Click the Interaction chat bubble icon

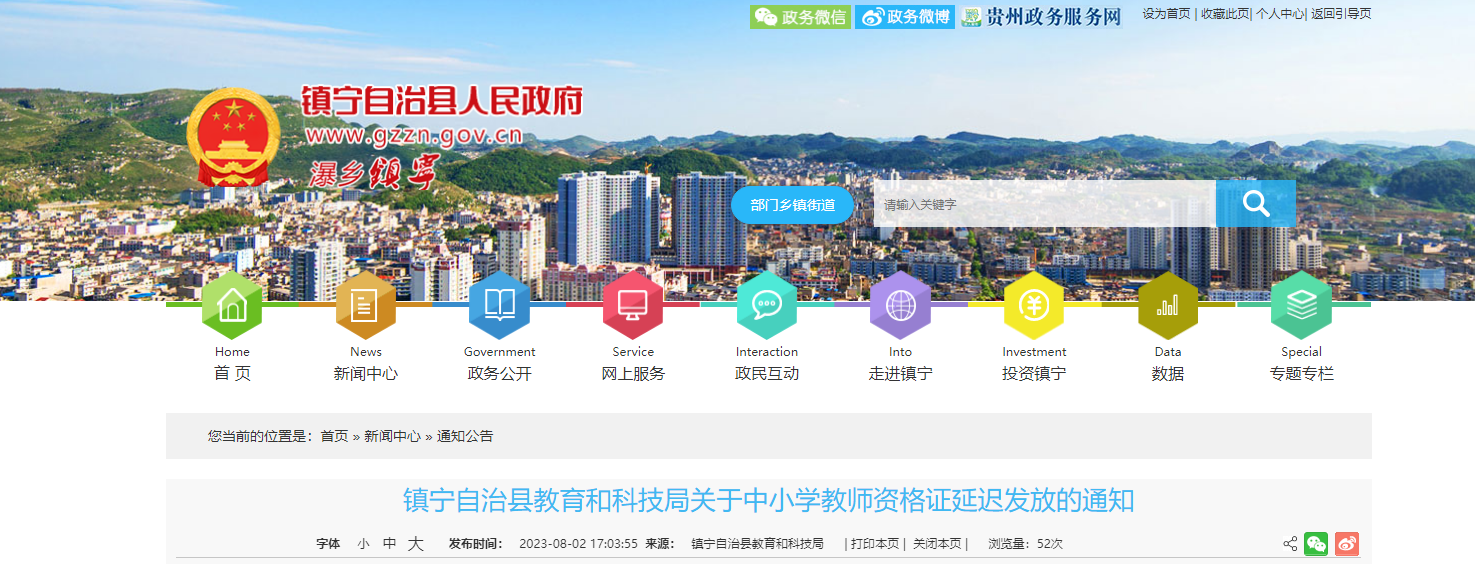tap(767, 305)
